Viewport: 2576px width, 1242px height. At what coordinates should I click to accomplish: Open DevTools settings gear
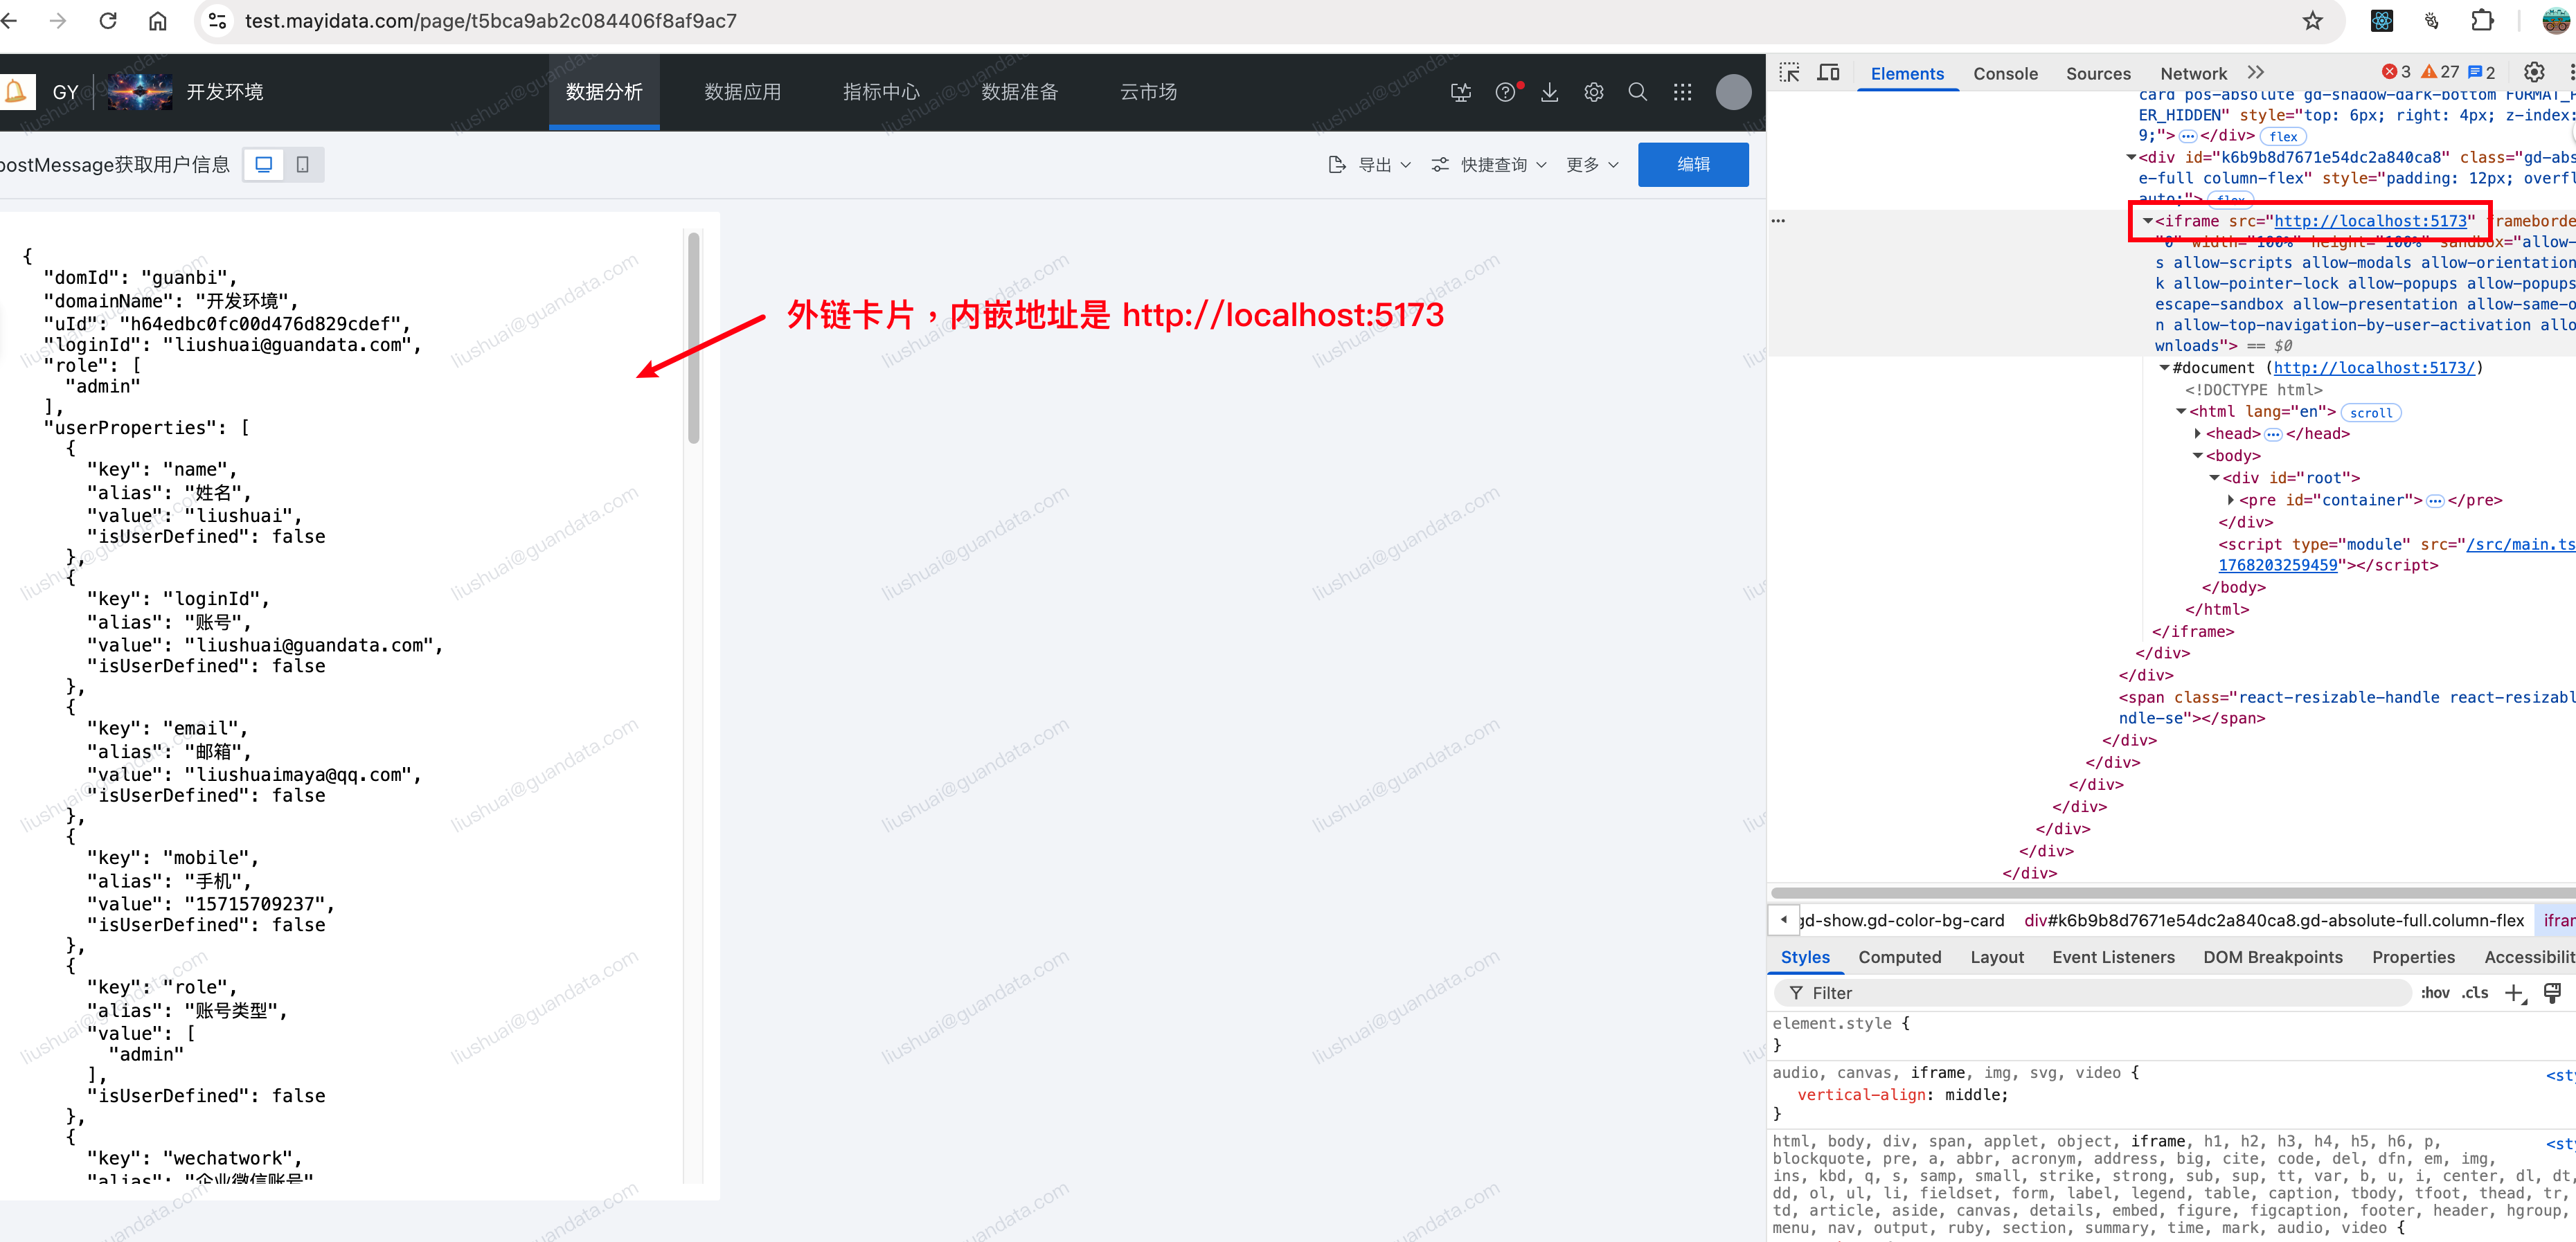[2534, 71]
